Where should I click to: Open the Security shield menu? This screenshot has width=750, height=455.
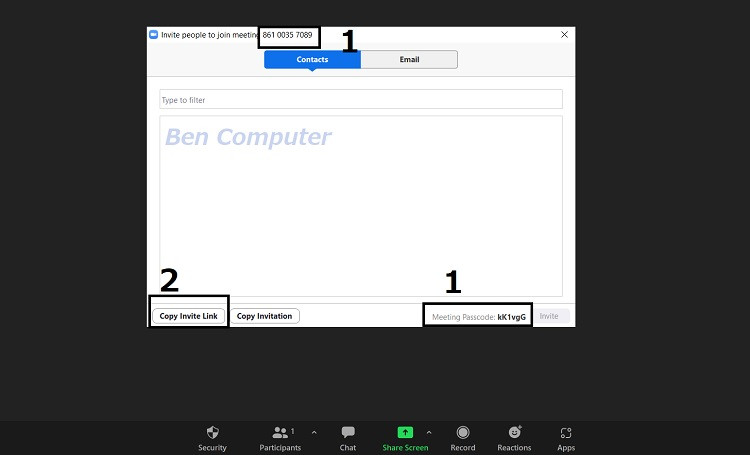(x=212, y=438)
